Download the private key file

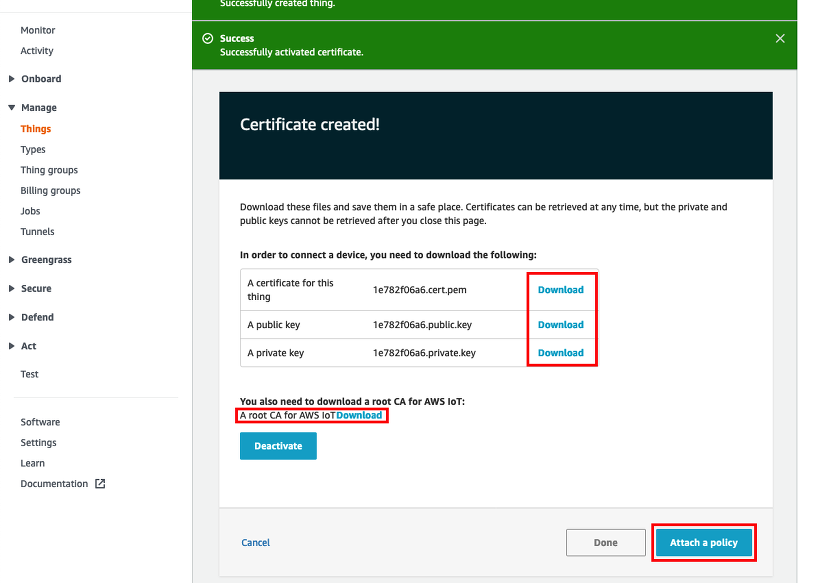(x=561, y=353)
